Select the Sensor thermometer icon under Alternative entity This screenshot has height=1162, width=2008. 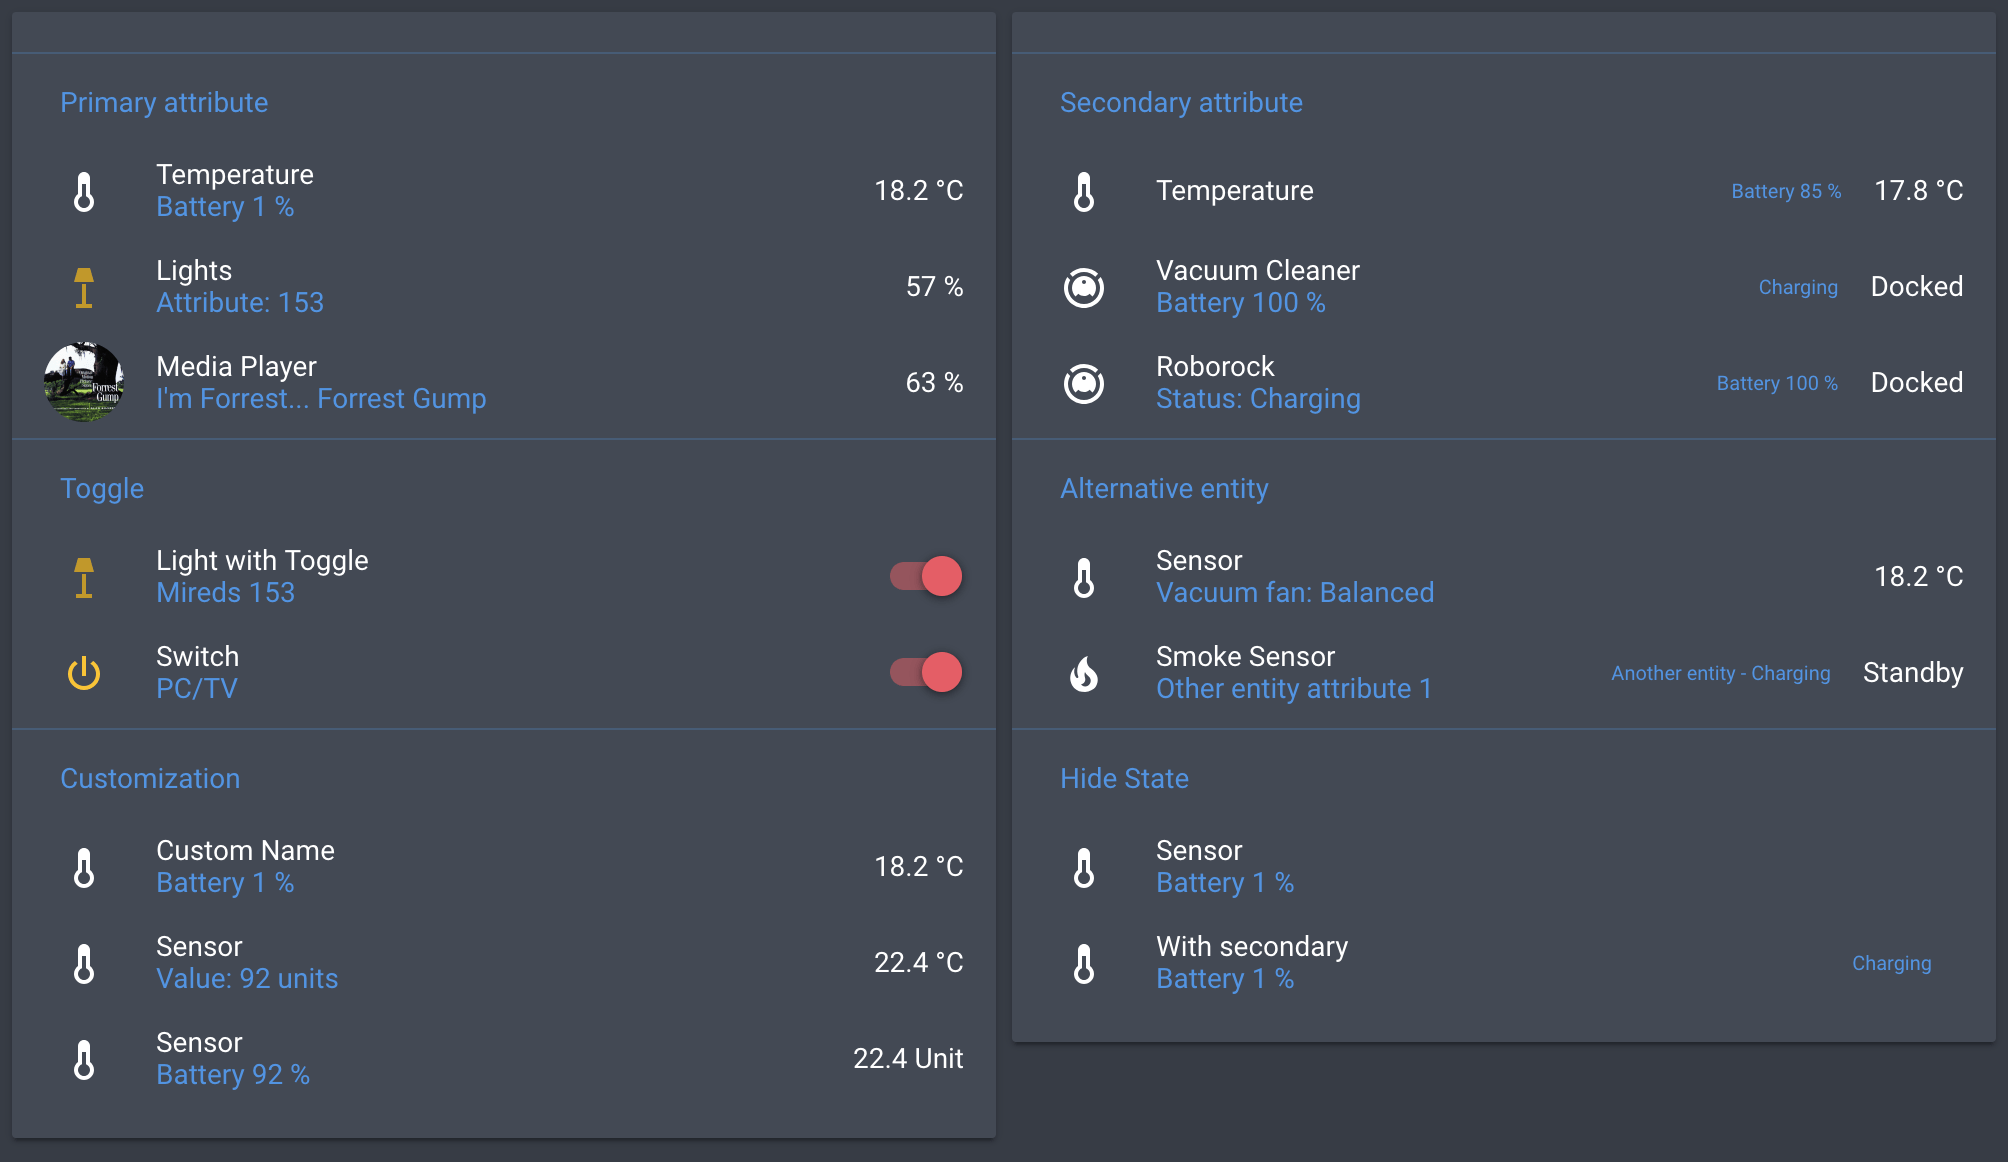tap(1085, 576)
